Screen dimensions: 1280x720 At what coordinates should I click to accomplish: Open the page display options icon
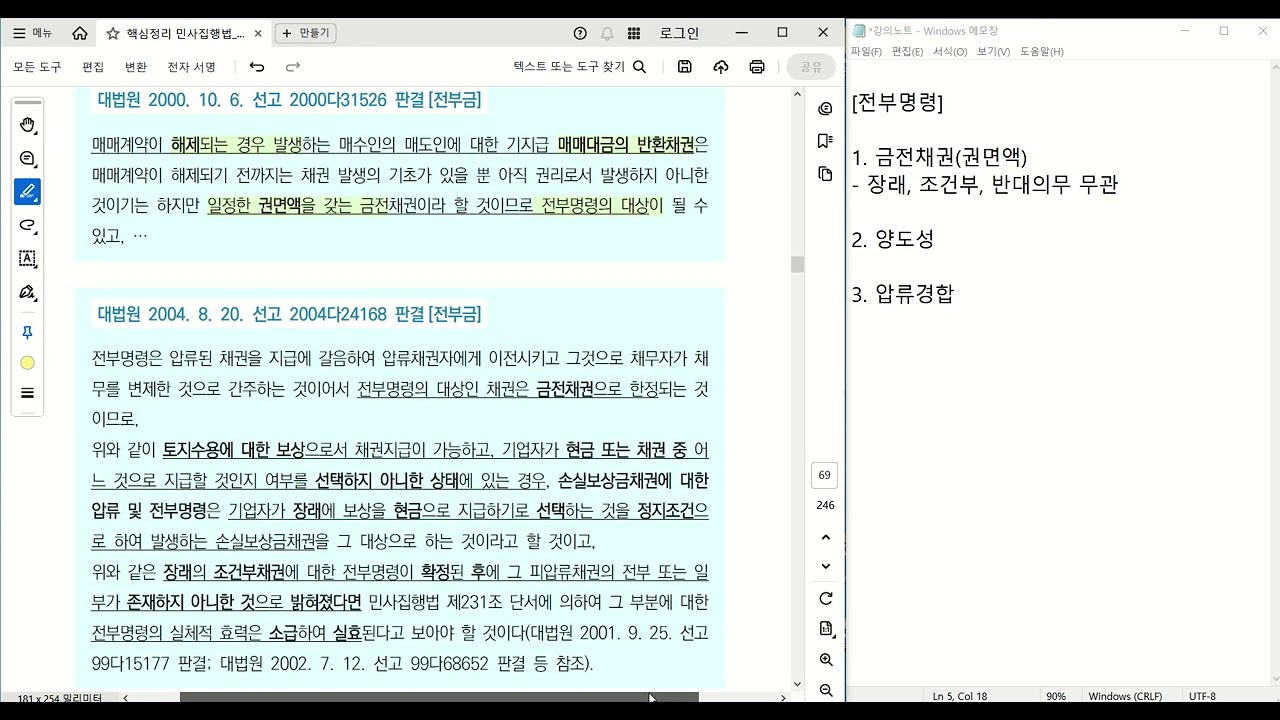point(825,629)
